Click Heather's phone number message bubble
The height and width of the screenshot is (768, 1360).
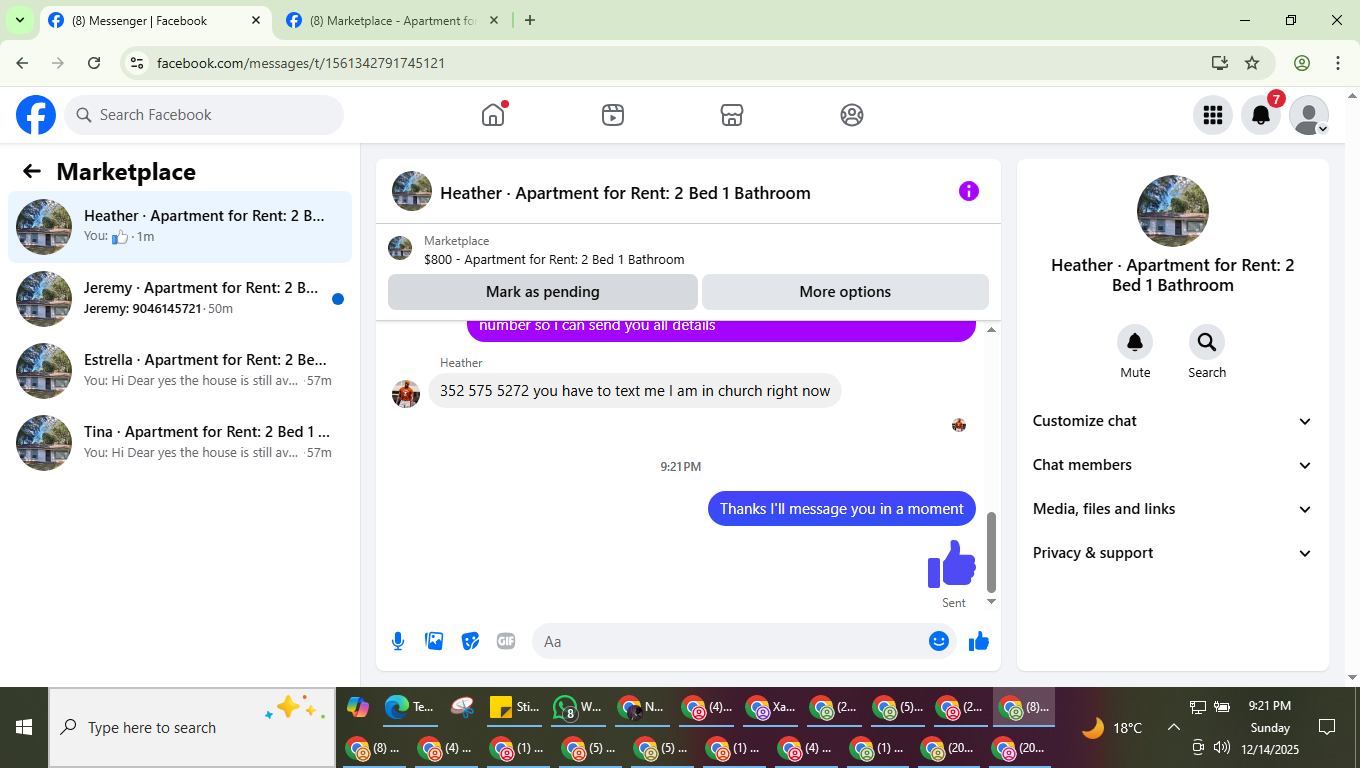pos(635,391)
